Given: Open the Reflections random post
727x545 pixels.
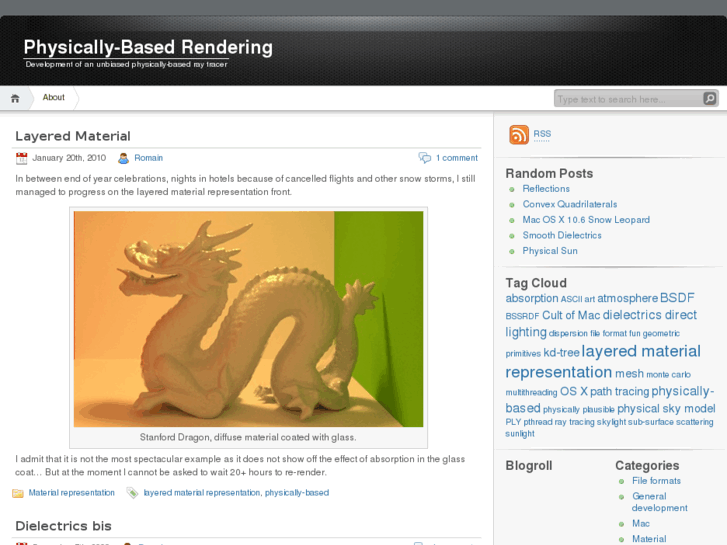Looking at the screenshot, I should click(546, 189).
